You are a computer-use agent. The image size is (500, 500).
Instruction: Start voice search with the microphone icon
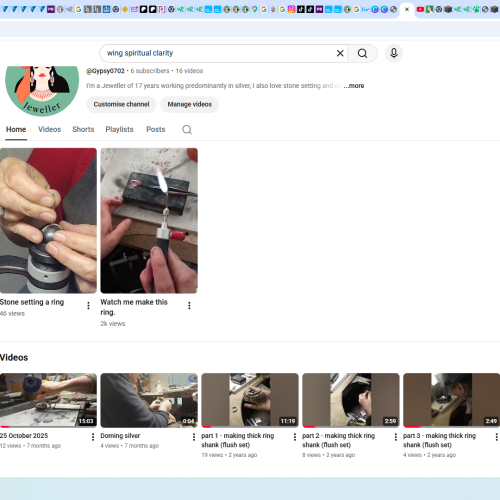394,53
